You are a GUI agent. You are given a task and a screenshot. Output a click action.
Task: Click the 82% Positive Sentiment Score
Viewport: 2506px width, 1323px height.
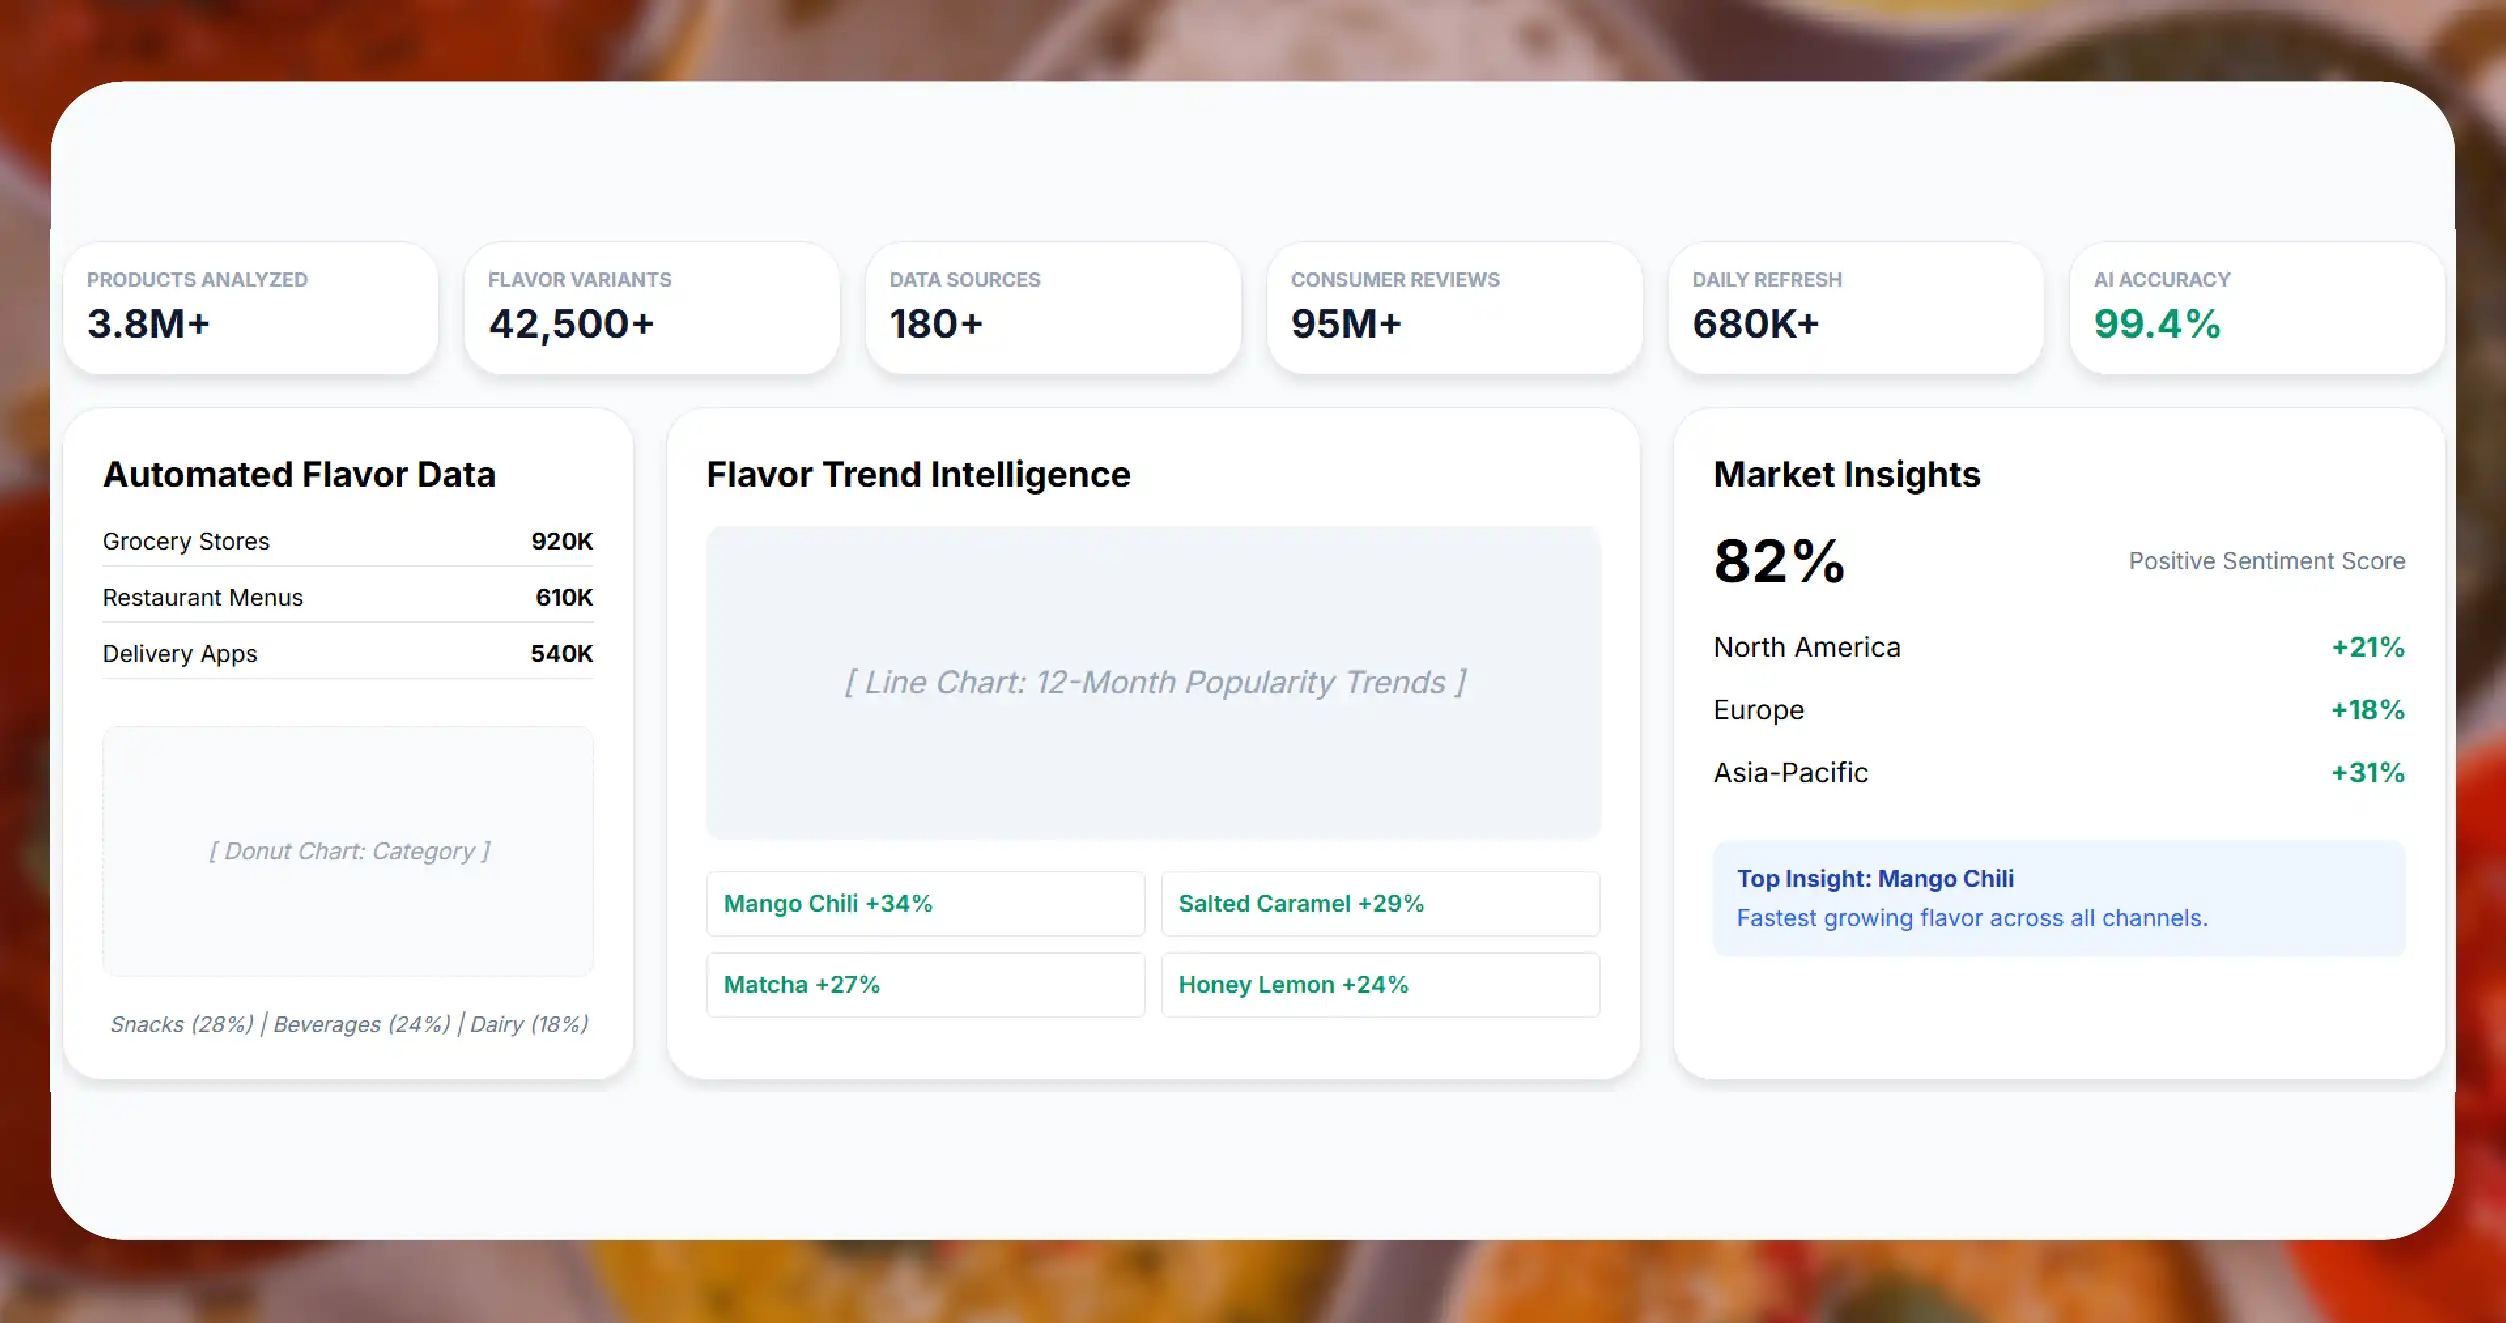2059,561
